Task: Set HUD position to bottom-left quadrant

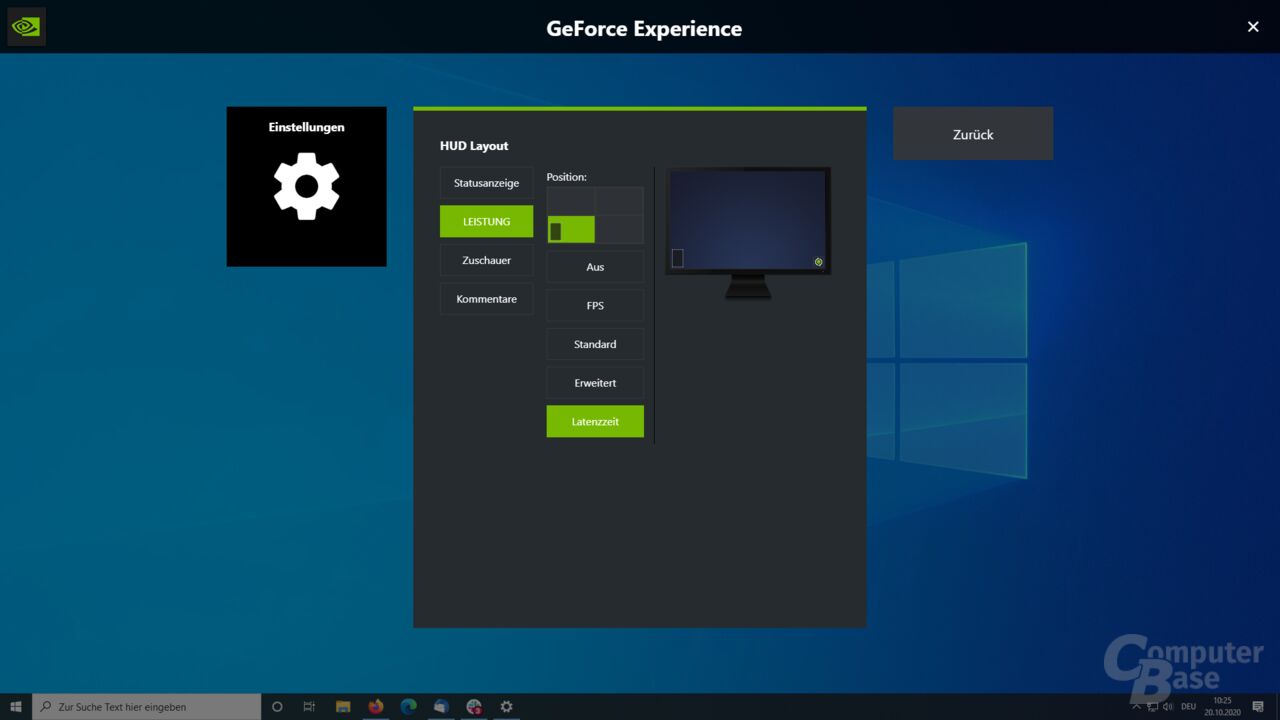Action: [x=571, y=229]
